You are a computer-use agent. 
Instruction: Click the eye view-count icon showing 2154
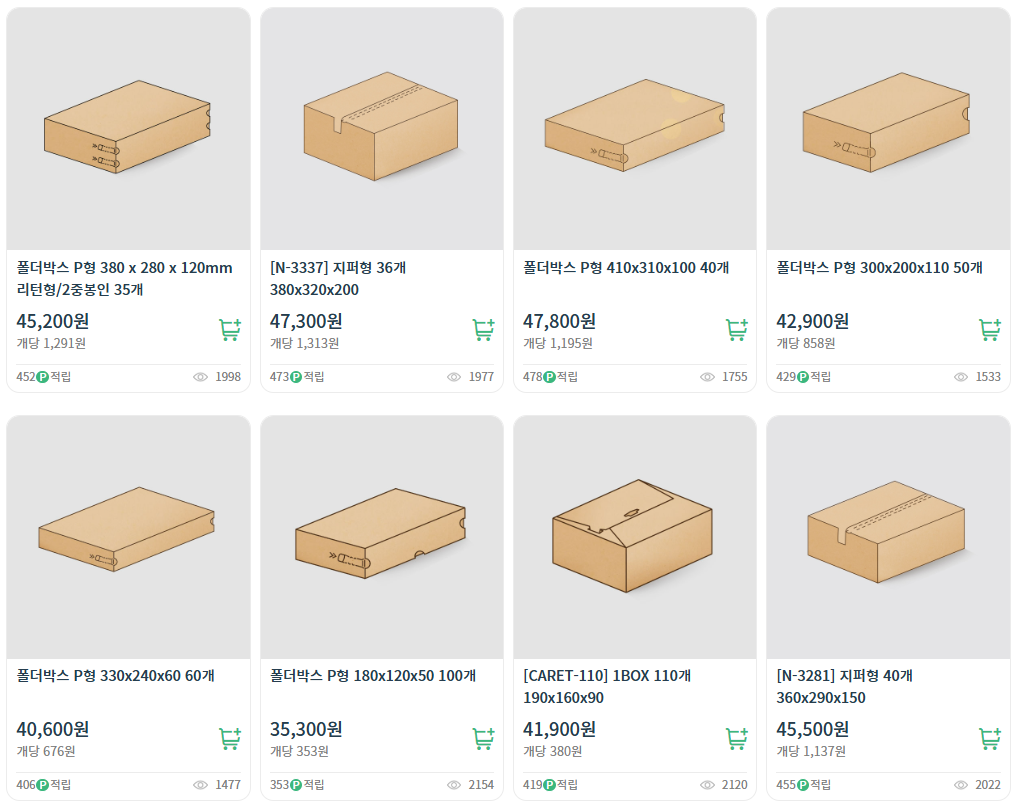point(454,785)
